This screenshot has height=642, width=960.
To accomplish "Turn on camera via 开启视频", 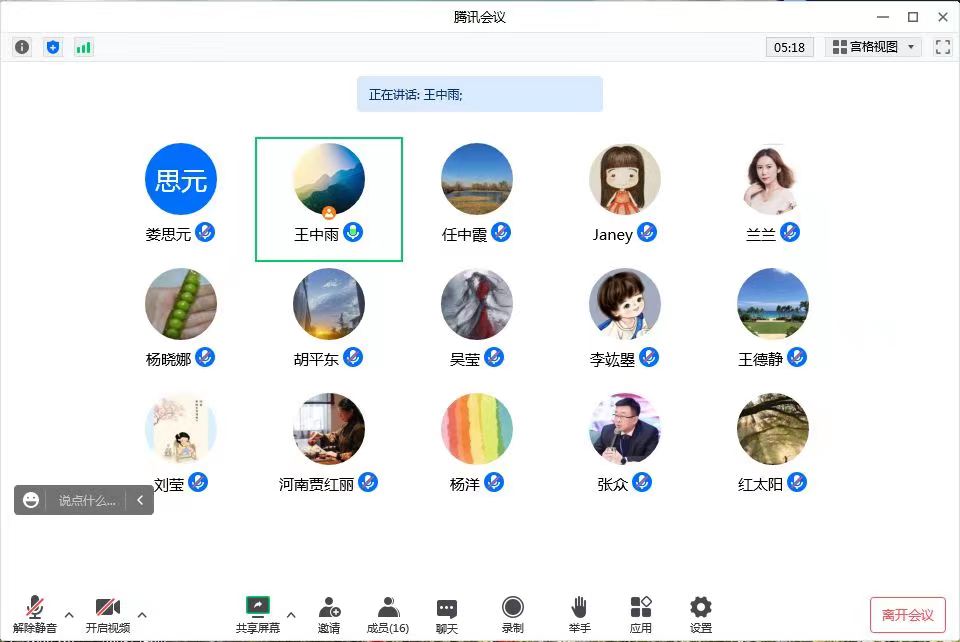I will 108,613.
